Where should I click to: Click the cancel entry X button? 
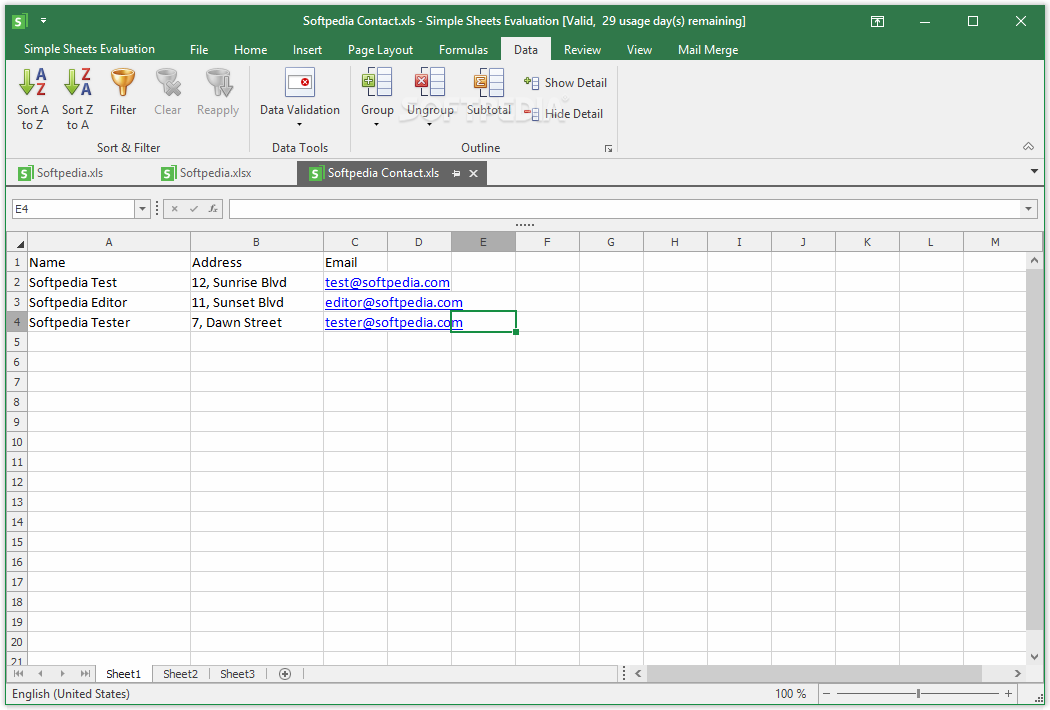click(x=175, y=209)
